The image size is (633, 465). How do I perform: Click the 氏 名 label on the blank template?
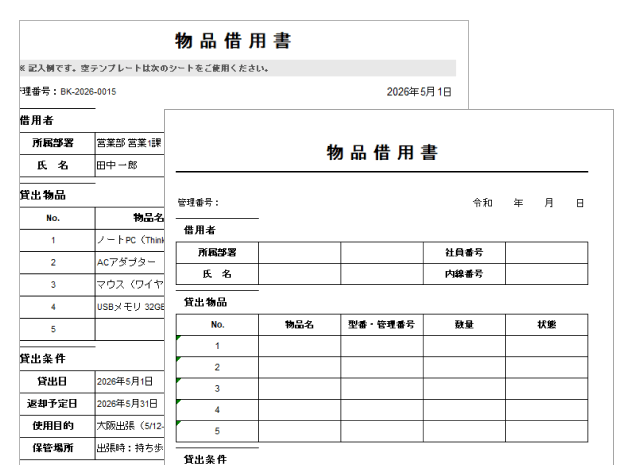[x=217, y=274]
